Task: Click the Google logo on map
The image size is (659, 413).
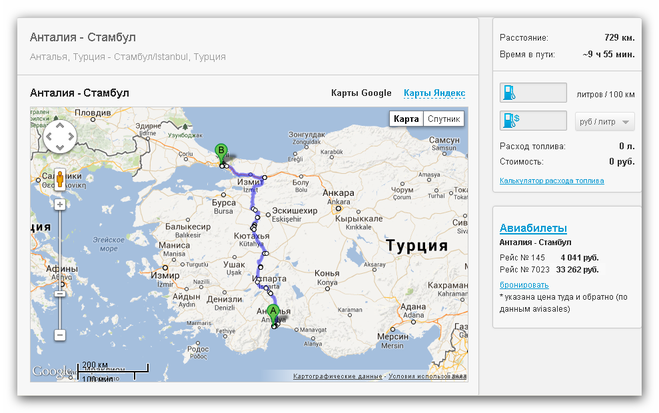Action: pos(51,371)
